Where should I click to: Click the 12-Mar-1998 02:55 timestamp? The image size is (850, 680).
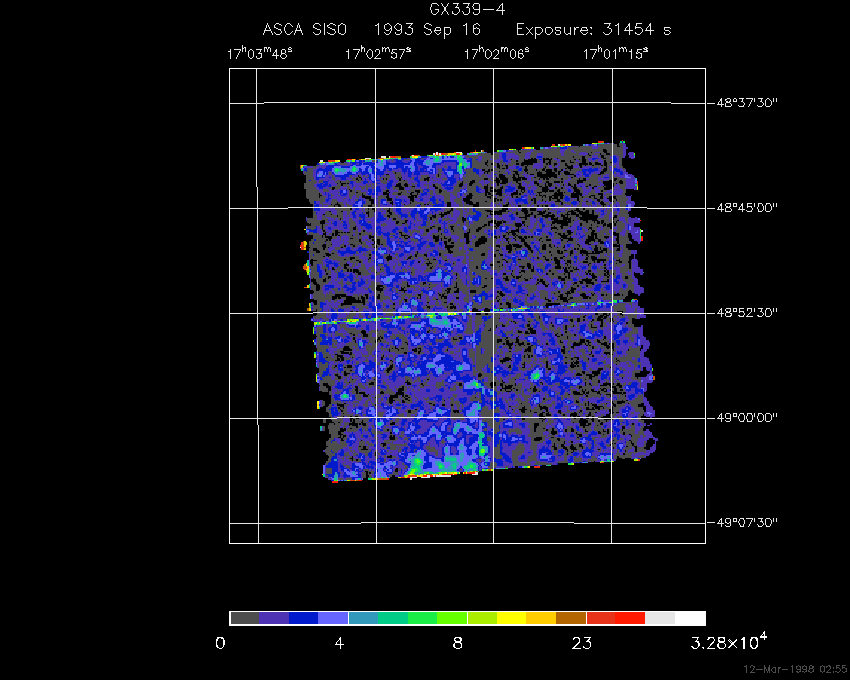pyautogui.click(x=795, y=669)
